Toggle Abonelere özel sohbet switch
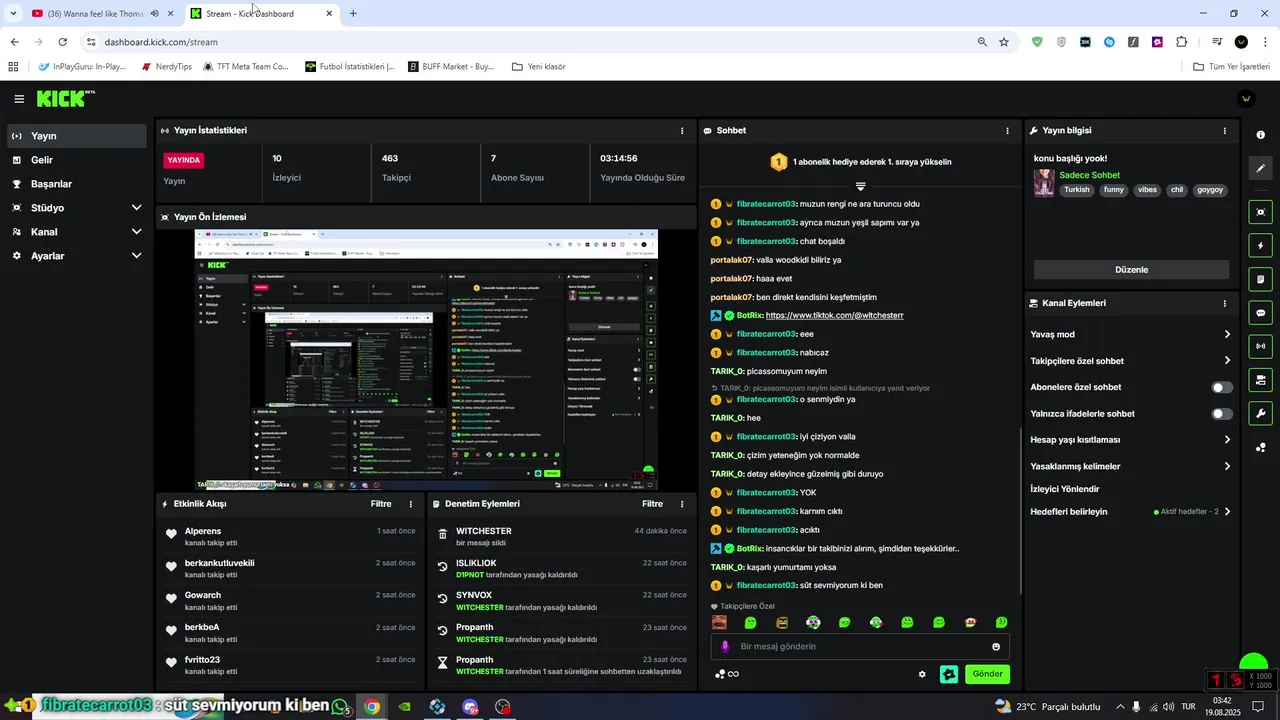Screen dimensions: 1280x720 tap(1222, 387)
